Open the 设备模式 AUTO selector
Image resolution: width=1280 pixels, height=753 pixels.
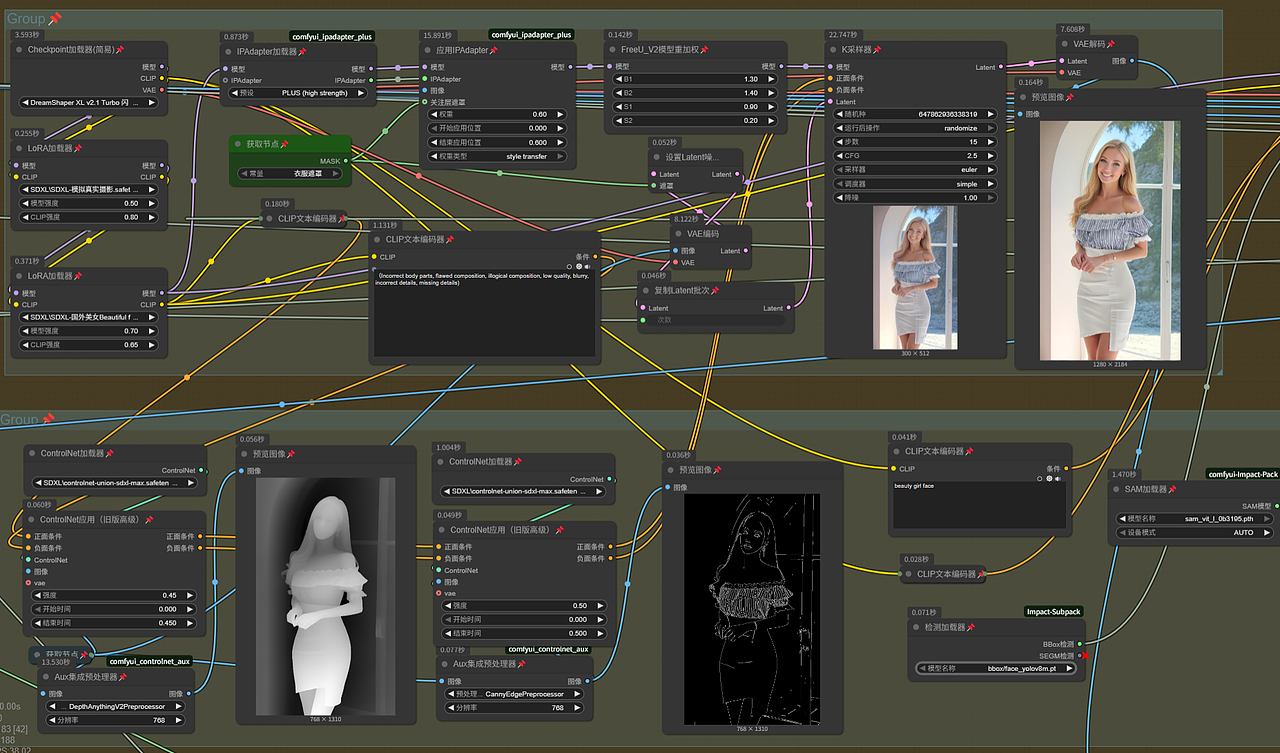click(x=1195, y=532)
